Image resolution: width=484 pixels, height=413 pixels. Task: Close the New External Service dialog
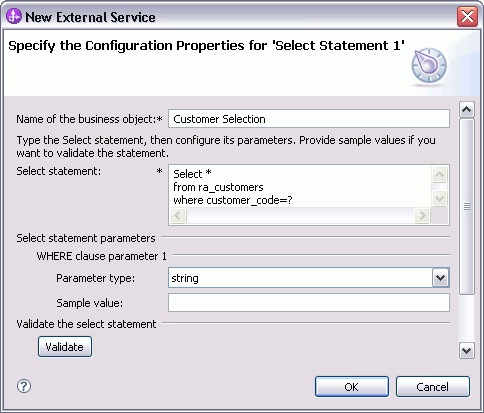point(467,16)
